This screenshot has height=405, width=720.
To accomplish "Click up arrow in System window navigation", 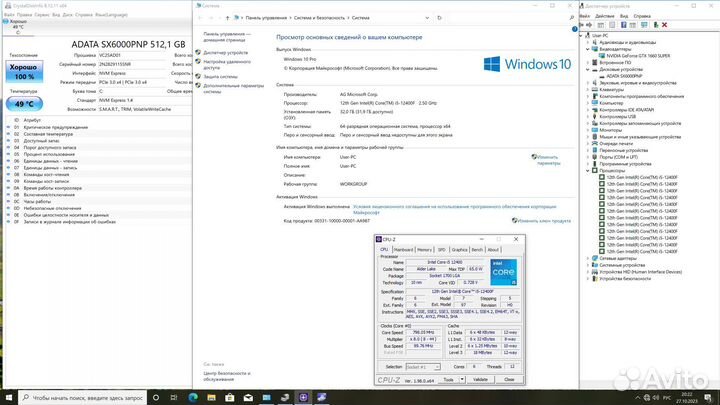I will (228, 18).
